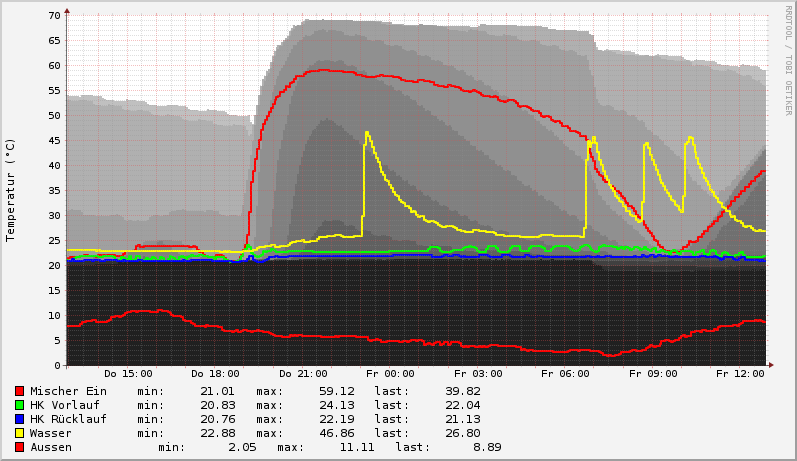The width and height of the screenshot is (797, 461).
Task: Click the red Mischer Ein legend swatch
Action: [20, 391]
